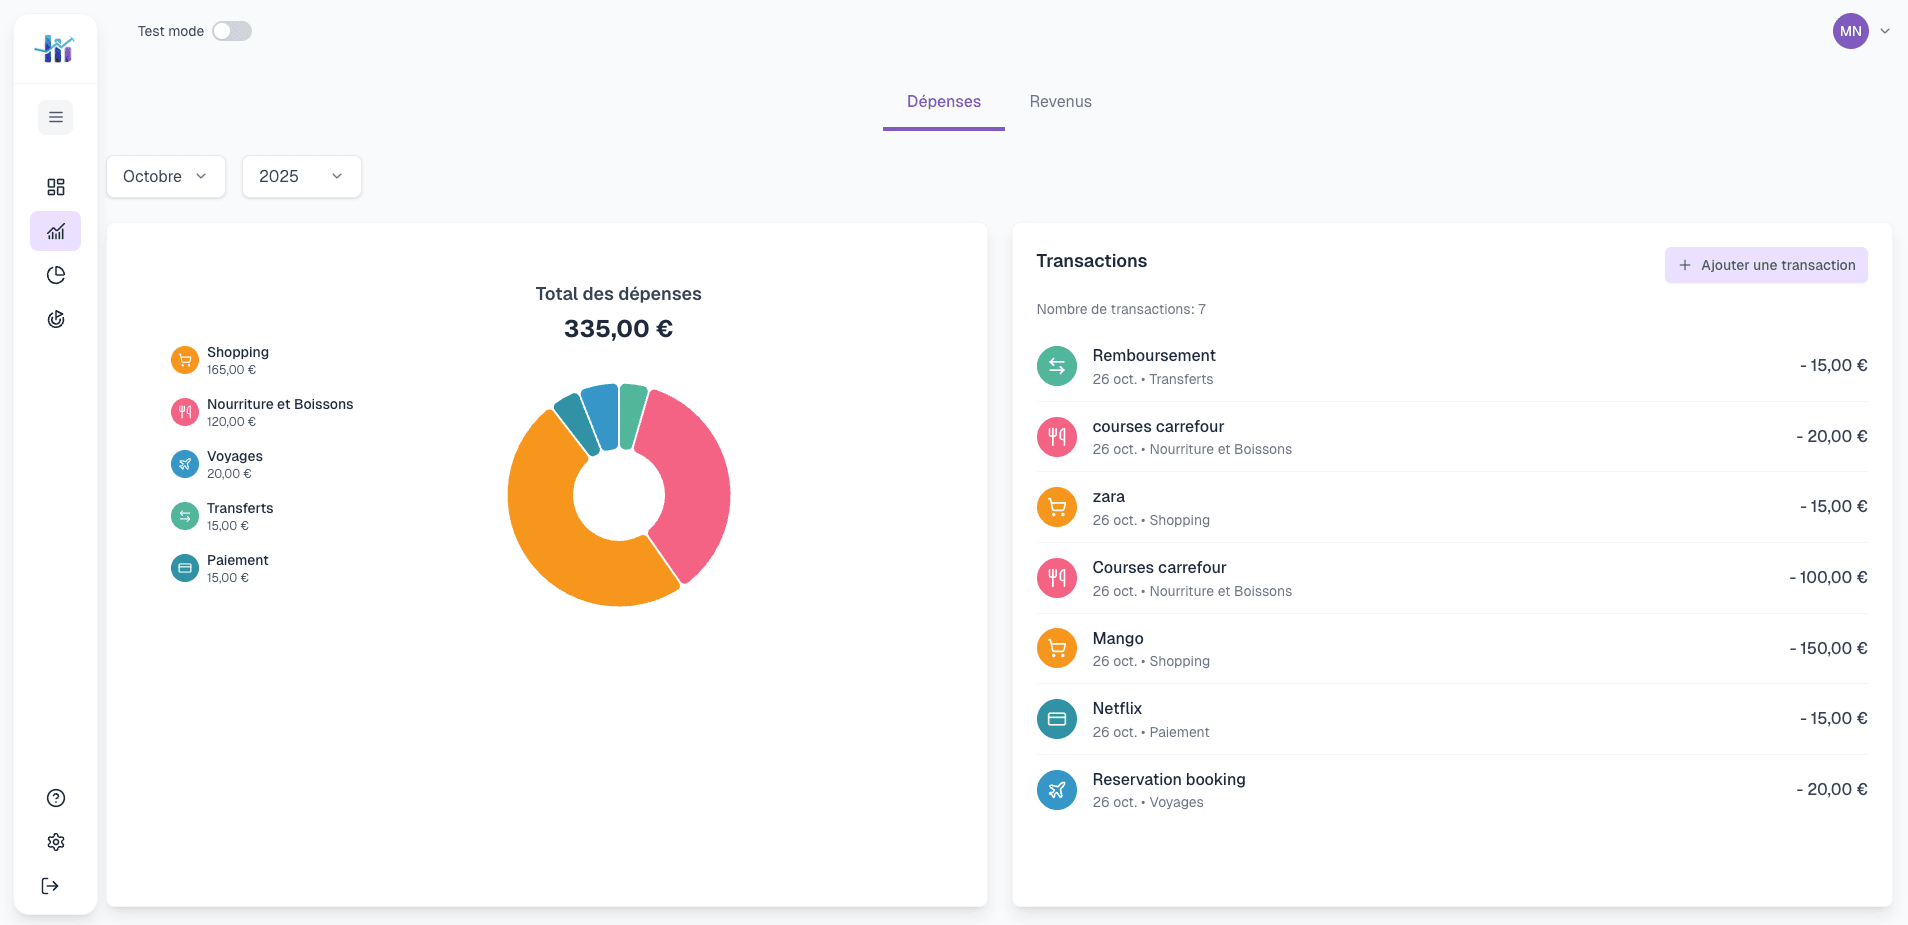Click the plane icon on Reservation booking
This screenshot has width=1908, height=925.
(x=1057, y=790)
